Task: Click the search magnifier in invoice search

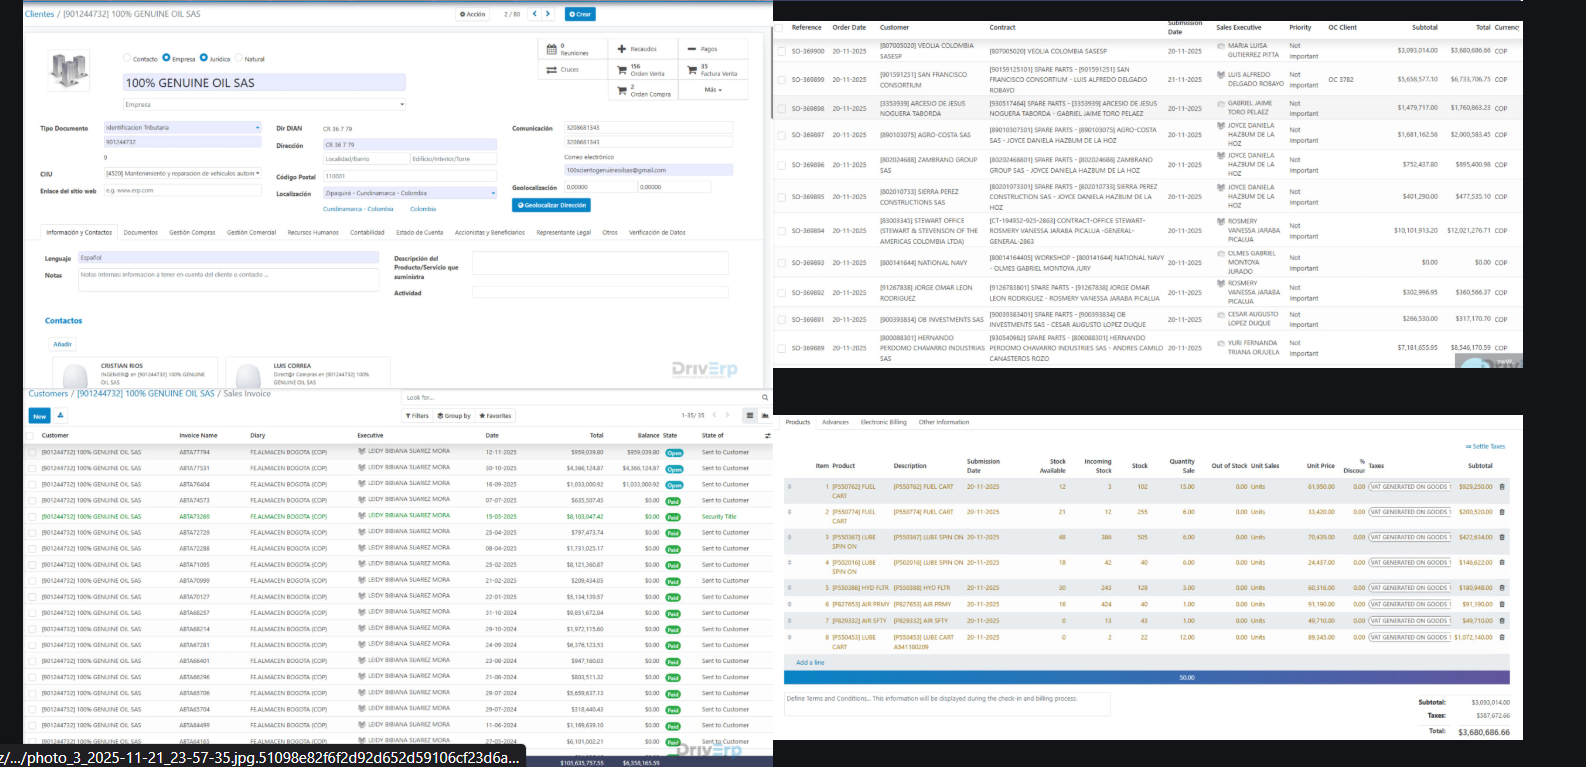Action: [x=765, y=398]
